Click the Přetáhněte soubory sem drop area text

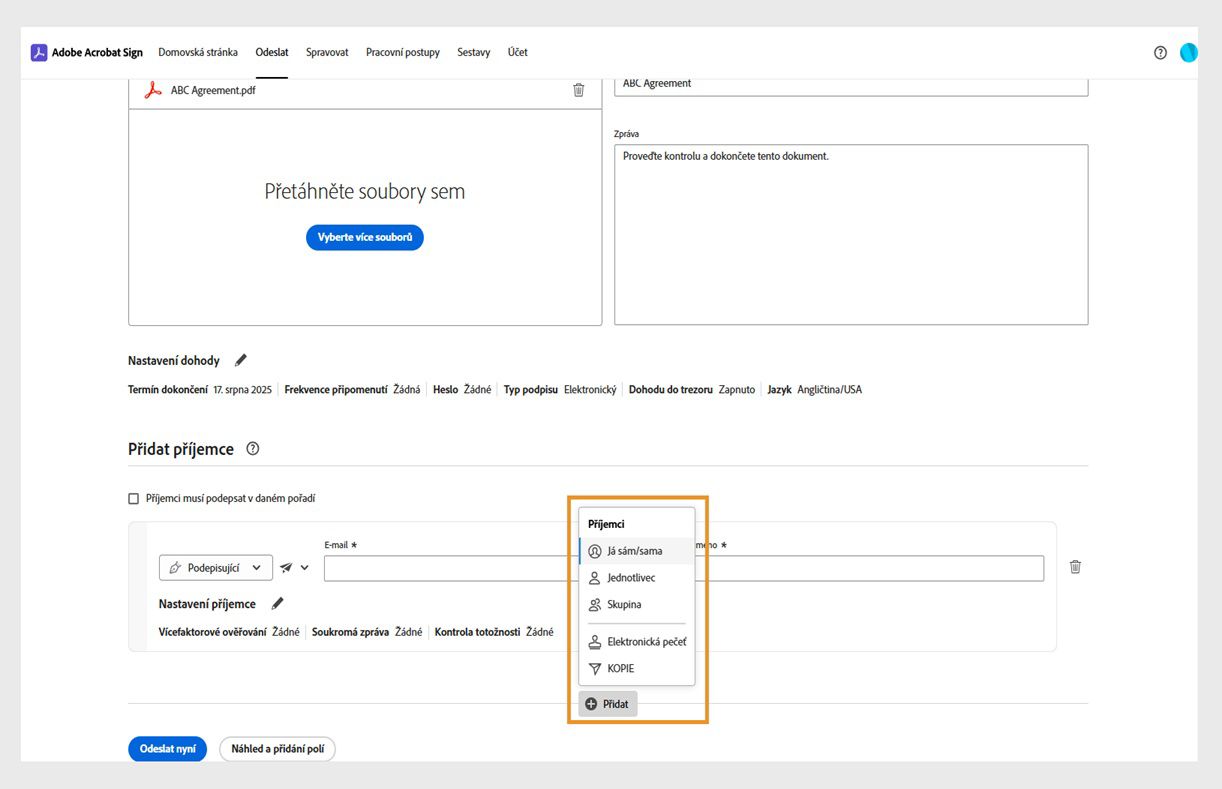(x=365, y=191)
